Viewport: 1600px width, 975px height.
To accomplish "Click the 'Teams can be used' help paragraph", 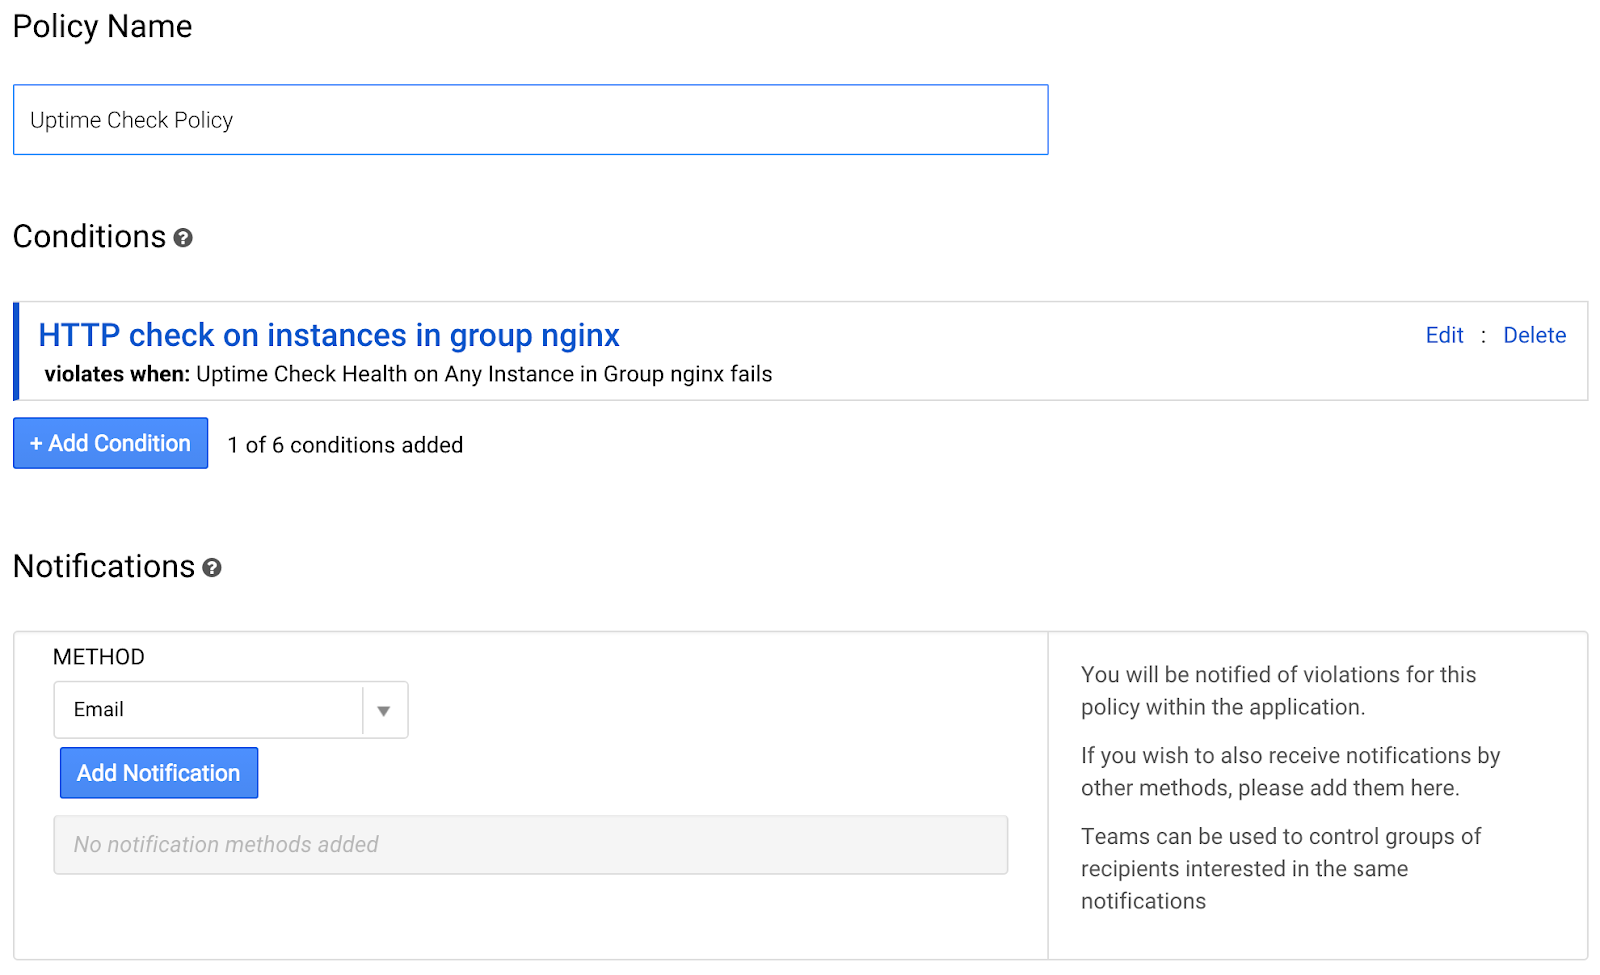I will pos(1280,868).
